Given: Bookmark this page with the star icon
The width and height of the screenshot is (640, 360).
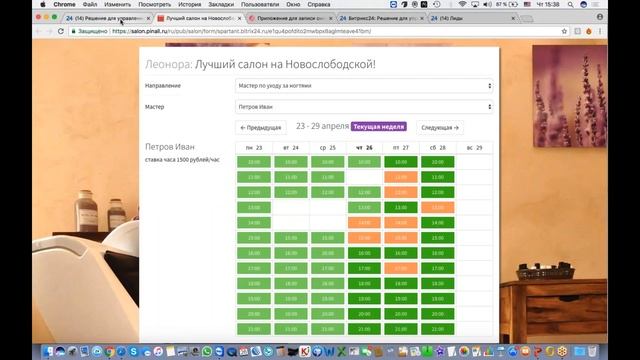Looking at the screenshot, I should click(564, 31).
